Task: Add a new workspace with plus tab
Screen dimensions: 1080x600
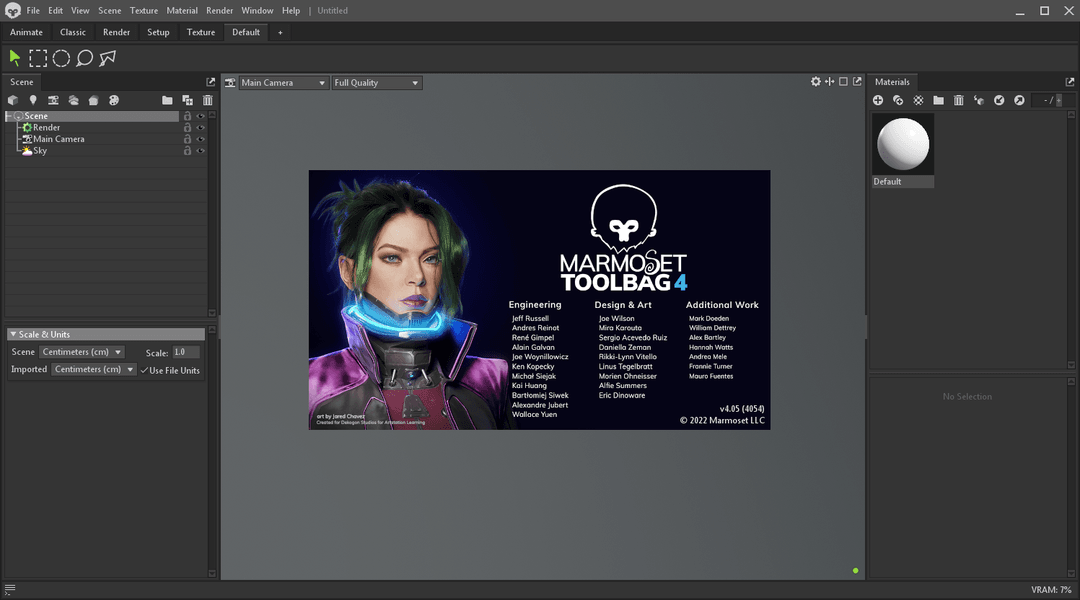Action: (x=280, y=32)
